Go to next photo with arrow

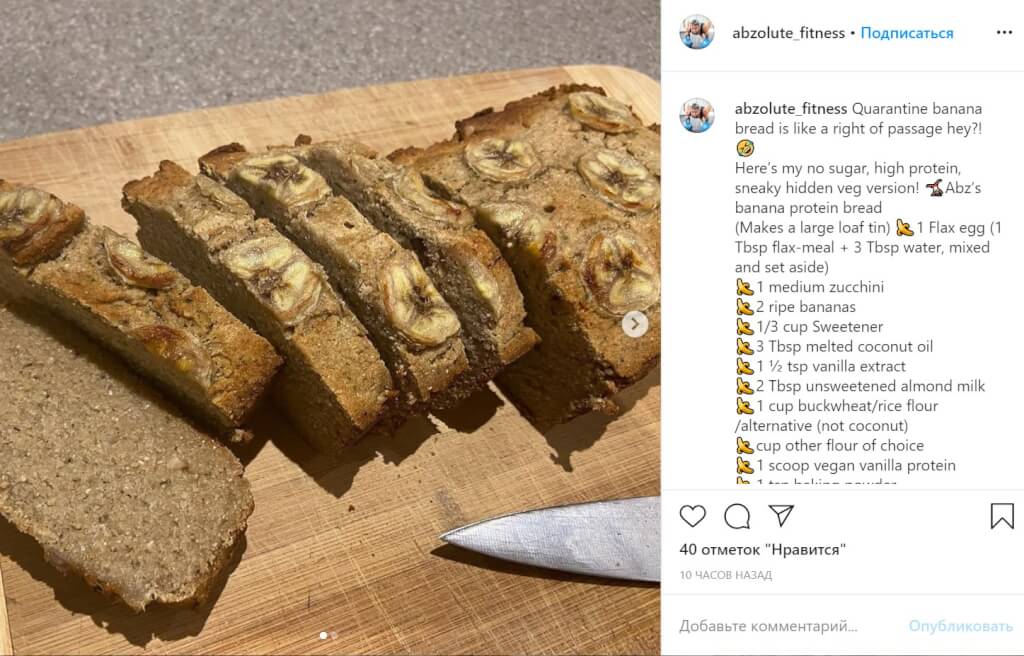click(635, 324)
